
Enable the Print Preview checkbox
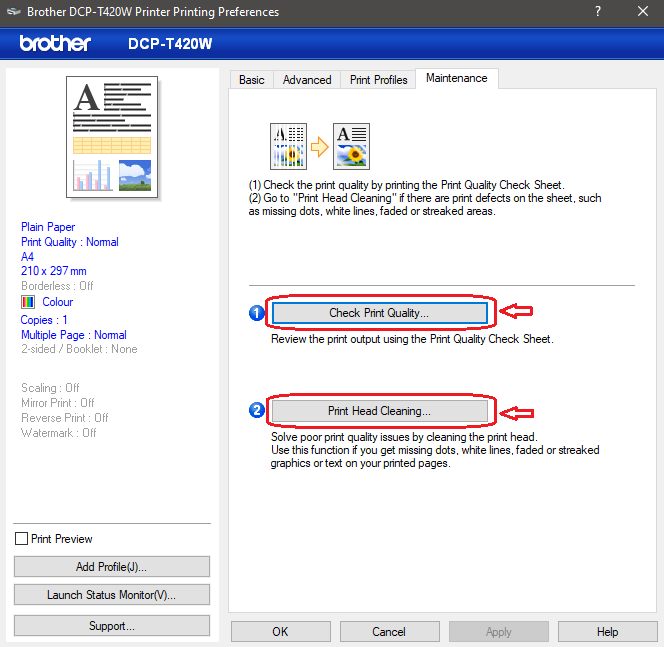[x=21, y=539]
